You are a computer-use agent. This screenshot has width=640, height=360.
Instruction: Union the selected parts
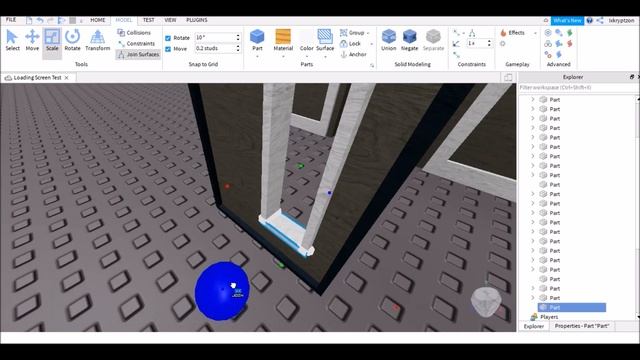(389, 40)
